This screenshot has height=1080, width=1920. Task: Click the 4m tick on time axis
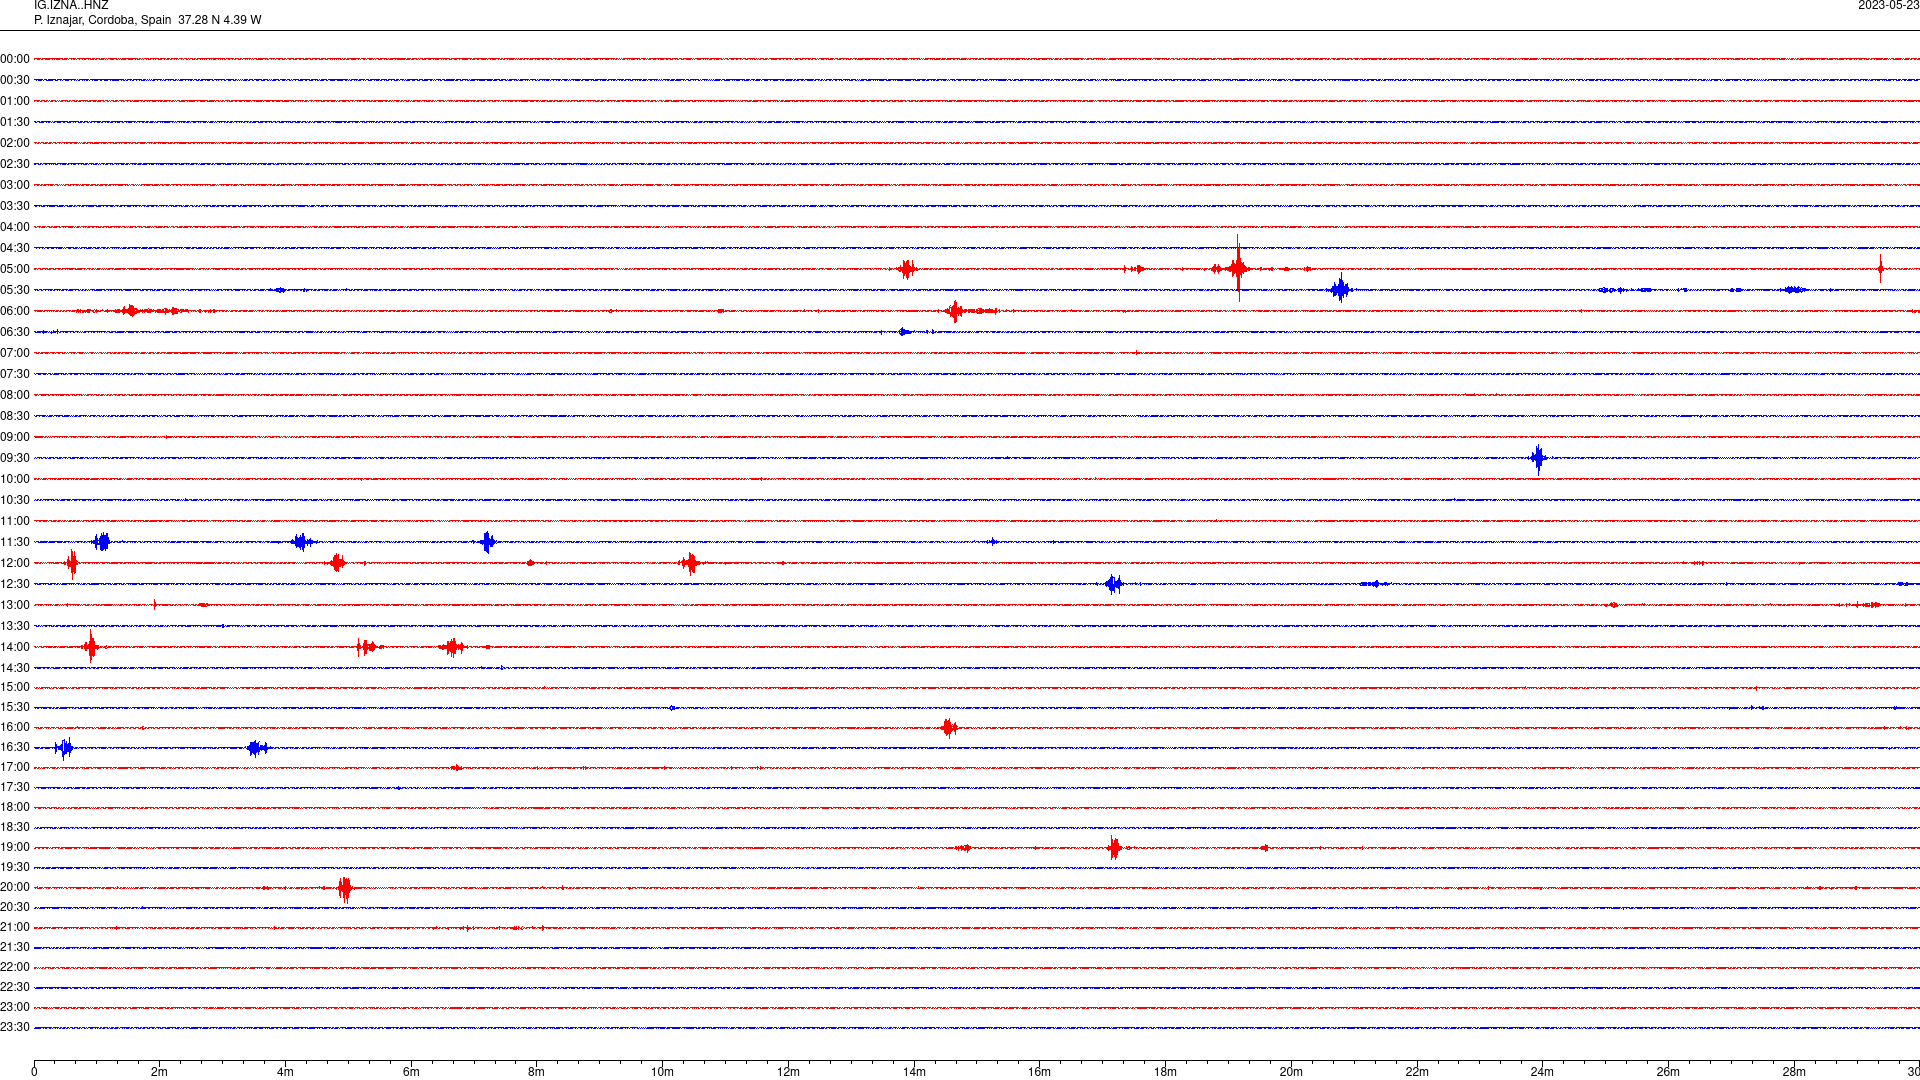click(x=285, y=1072)
